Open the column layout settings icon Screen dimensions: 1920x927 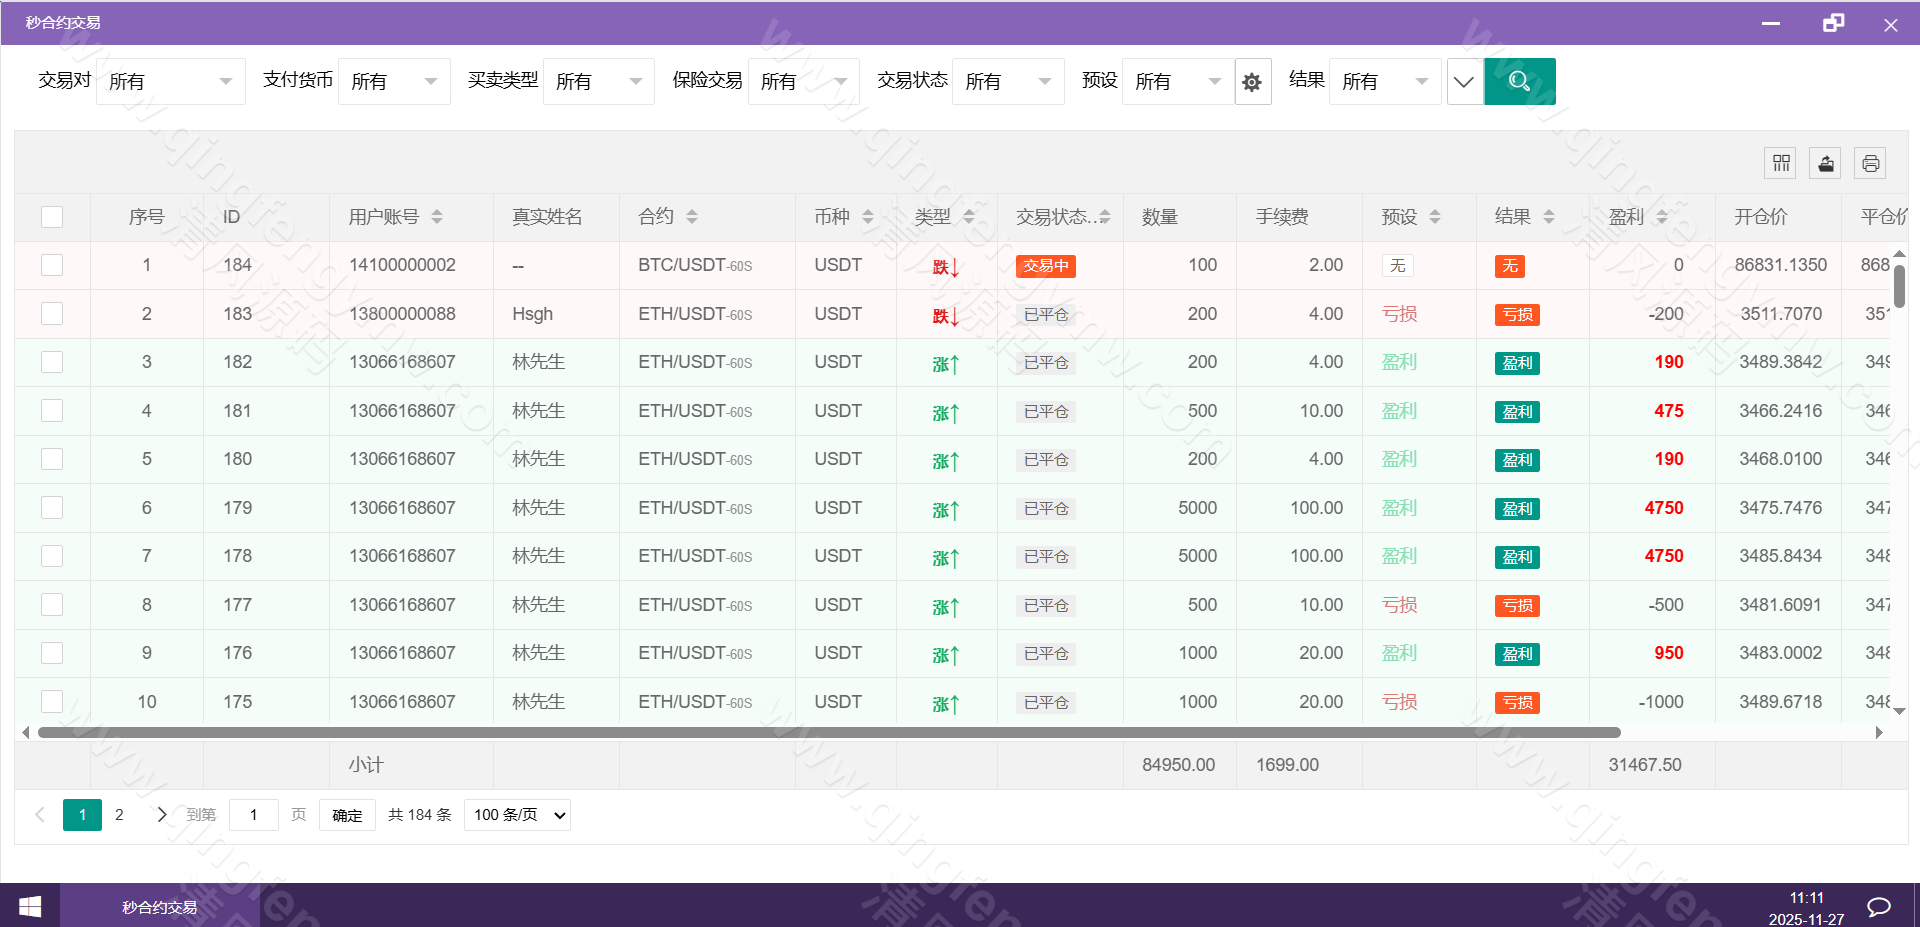point(1780,163)
